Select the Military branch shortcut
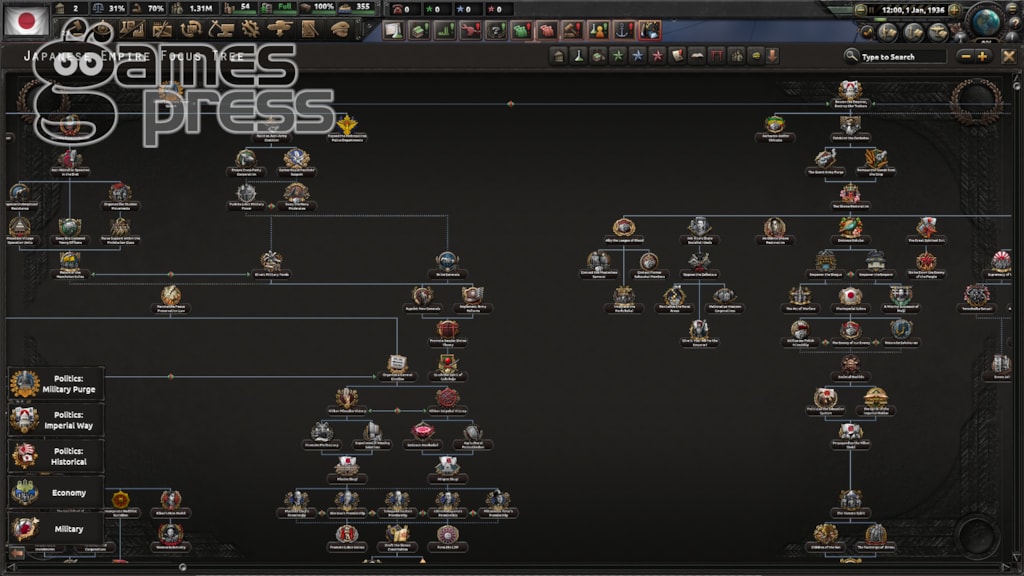 pos(56,528)
